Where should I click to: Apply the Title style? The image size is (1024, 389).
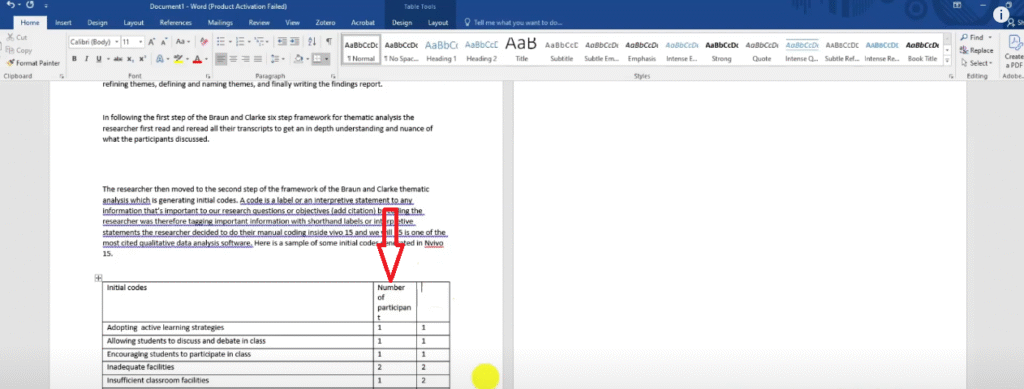tap(521, 50)
